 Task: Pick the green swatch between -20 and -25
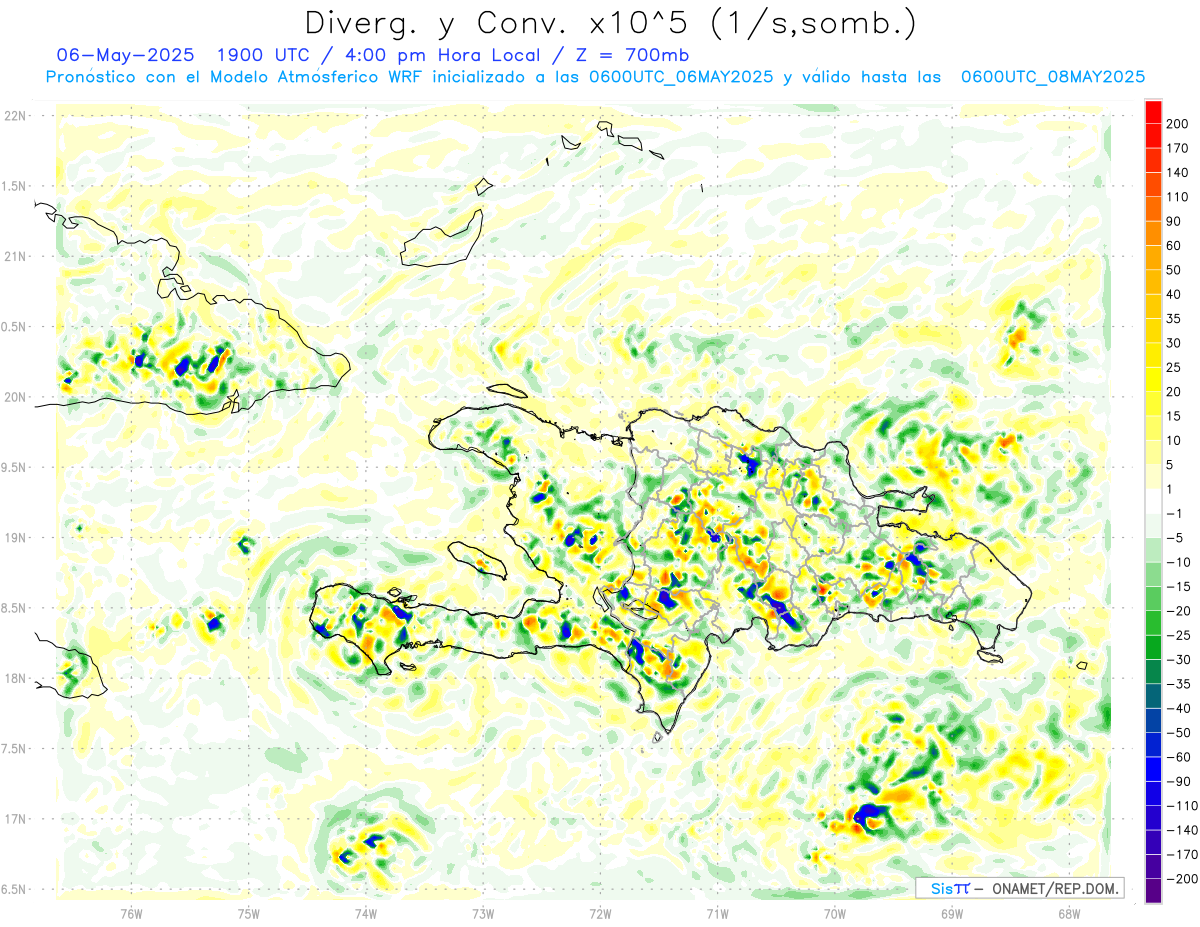1153,623
